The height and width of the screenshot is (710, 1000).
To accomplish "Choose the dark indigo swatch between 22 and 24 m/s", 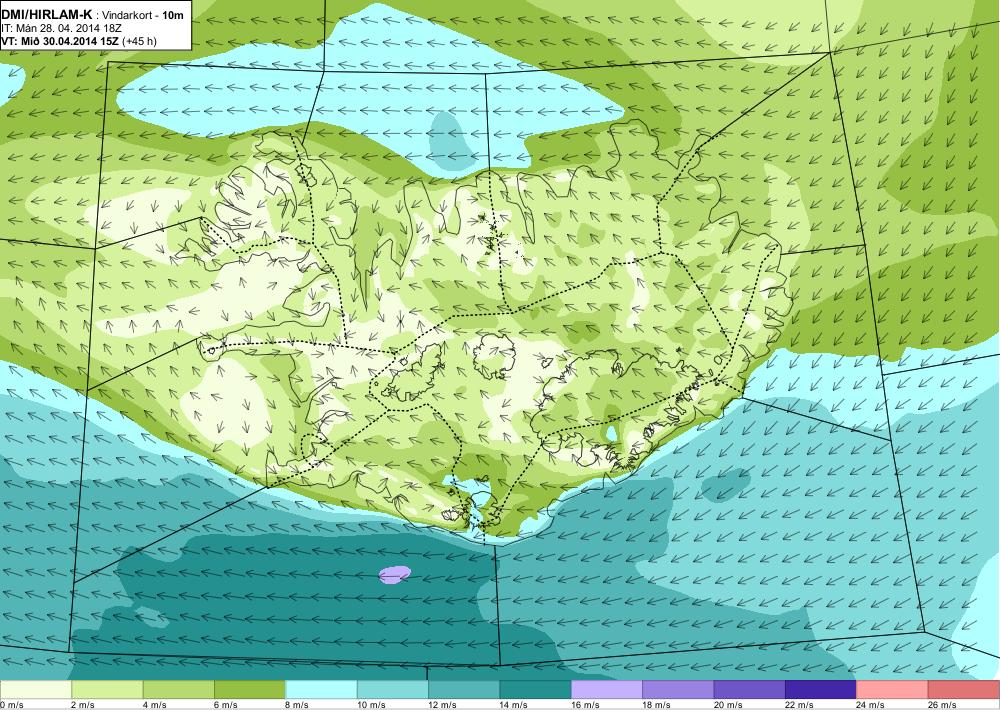I will (x=821, y=690).
